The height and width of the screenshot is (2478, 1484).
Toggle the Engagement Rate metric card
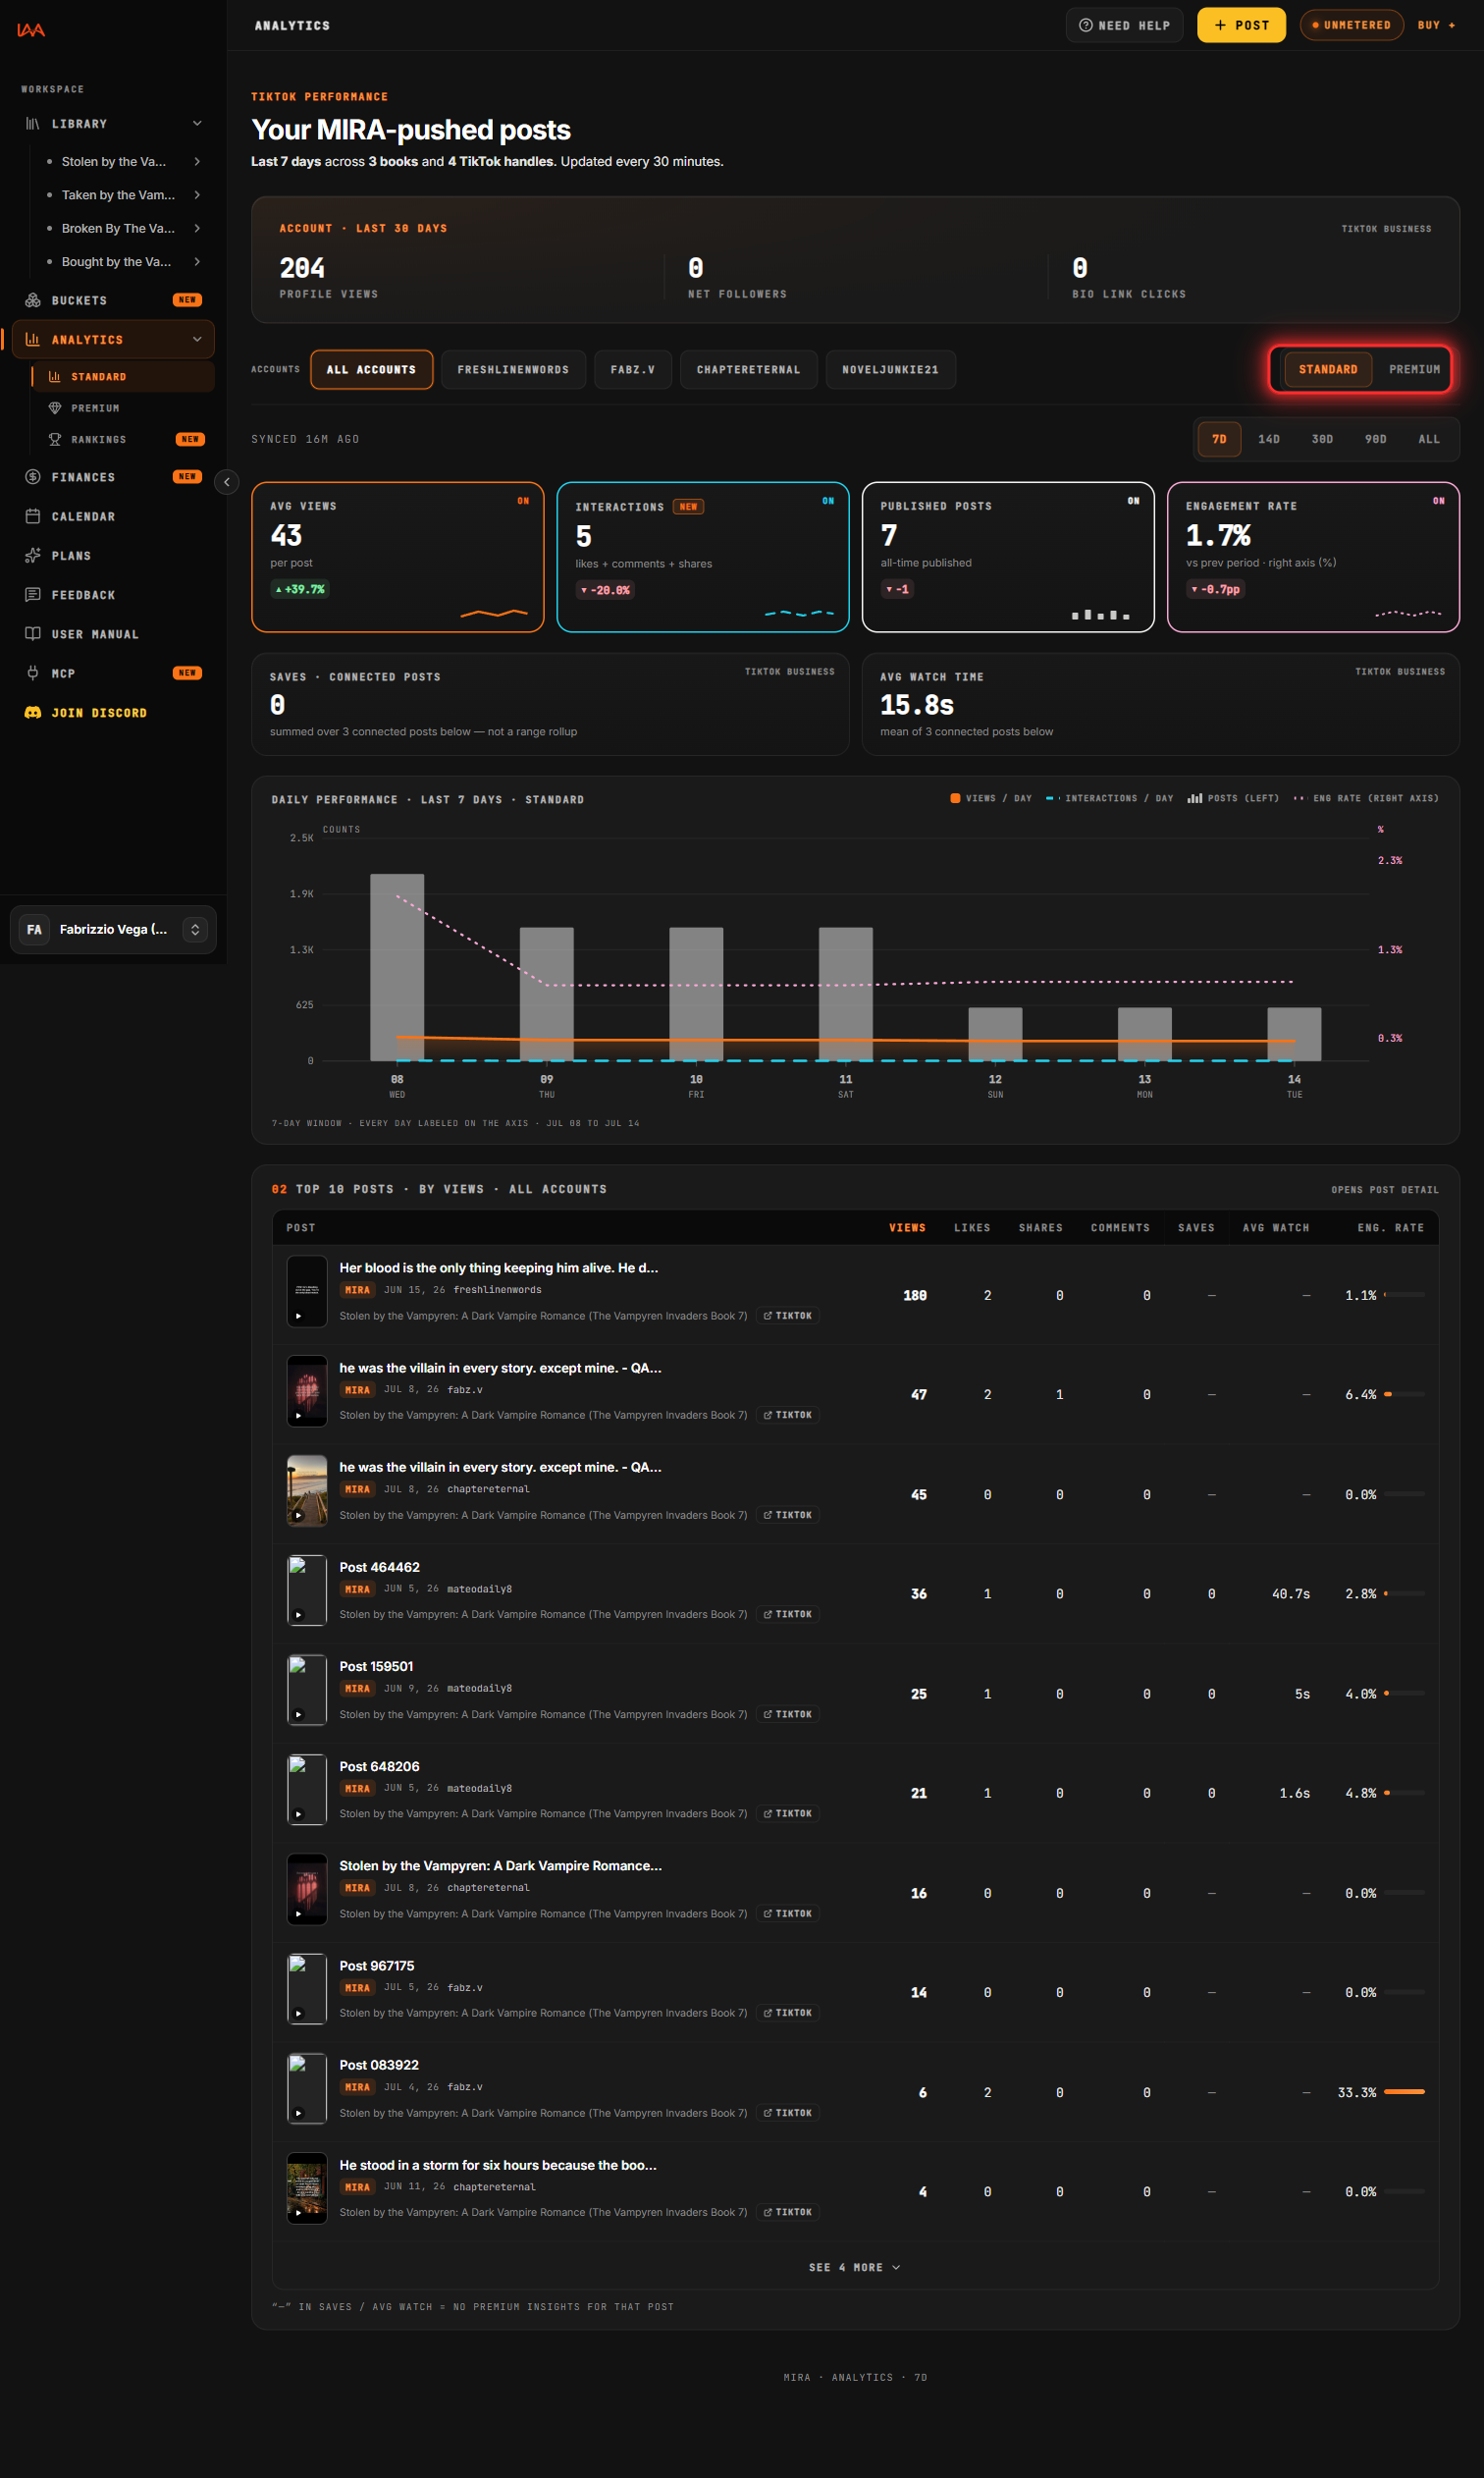[x=1313, y=557]
